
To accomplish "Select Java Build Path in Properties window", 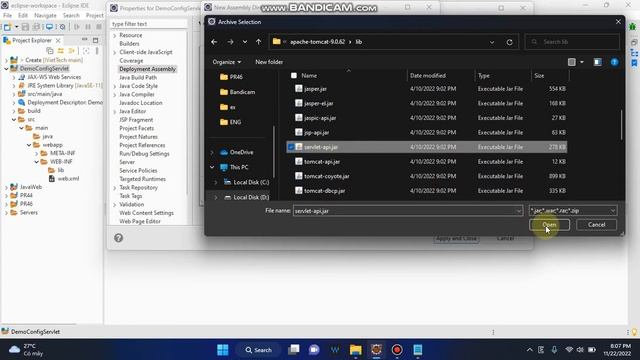I will [x=138, y=78].
